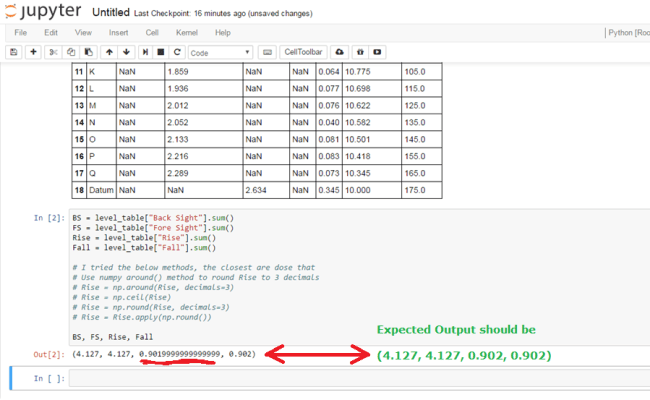Click the output value 0.9019999999999999
The width and height of the screenshot is (650, 400).
tap(180, 354)
